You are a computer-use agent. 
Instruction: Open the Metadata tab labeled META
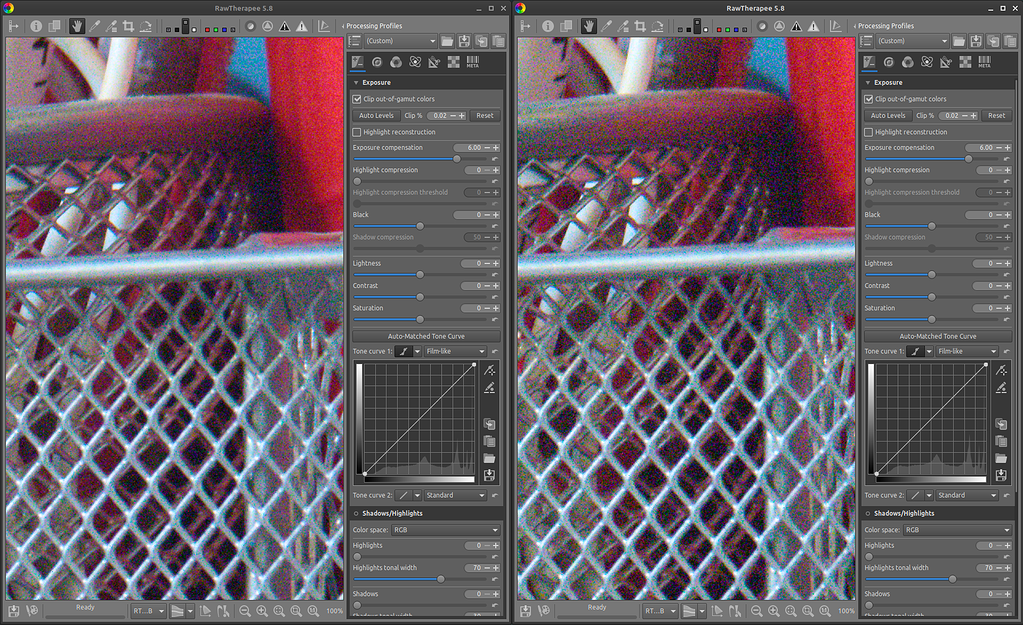(x=473, y=63)
